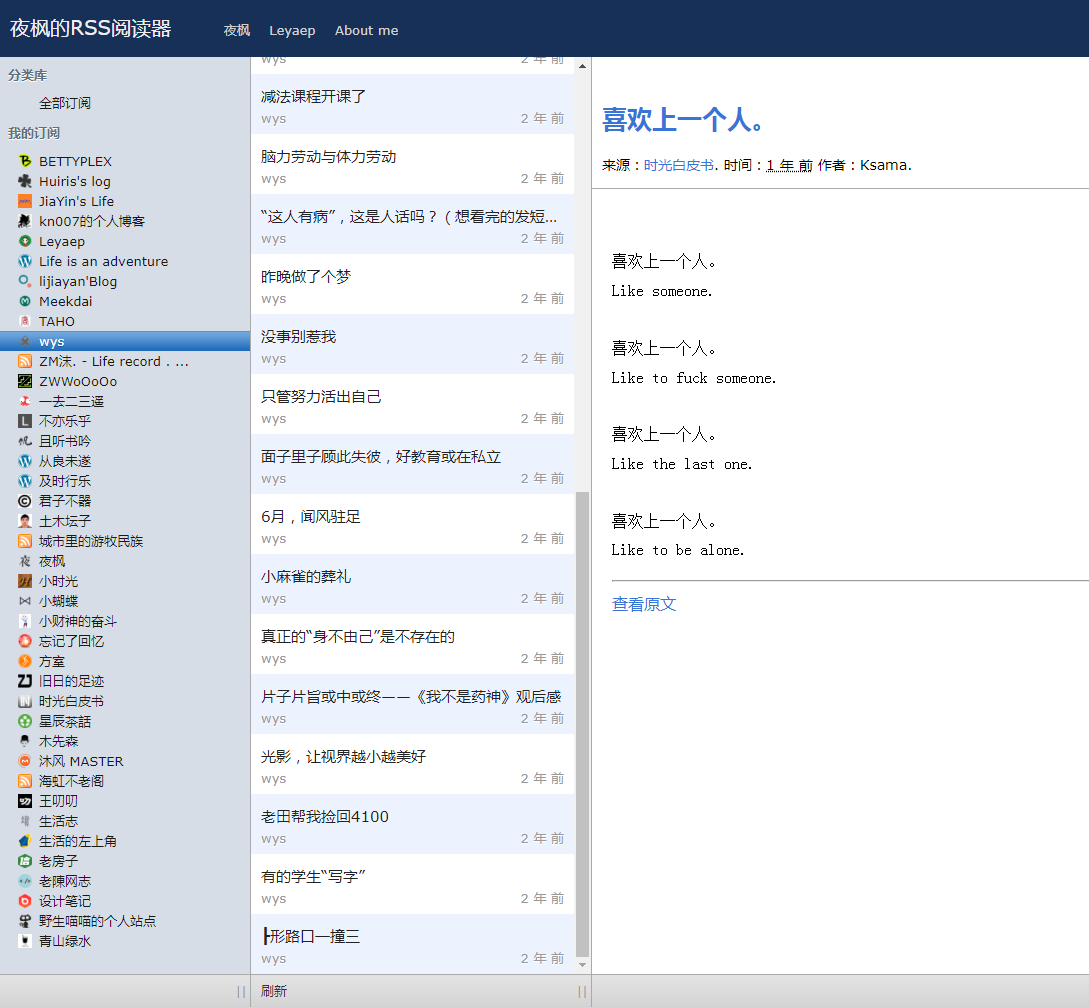The image size is (1089, 1007).
Task: Click the 设计笔记 feed icon
Action: pos(25,901)
